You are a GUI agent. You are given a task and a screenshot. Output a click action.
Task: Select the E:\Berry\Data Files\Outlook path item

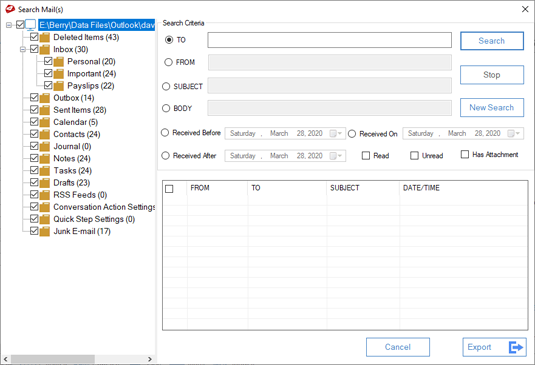coord(97,25)
